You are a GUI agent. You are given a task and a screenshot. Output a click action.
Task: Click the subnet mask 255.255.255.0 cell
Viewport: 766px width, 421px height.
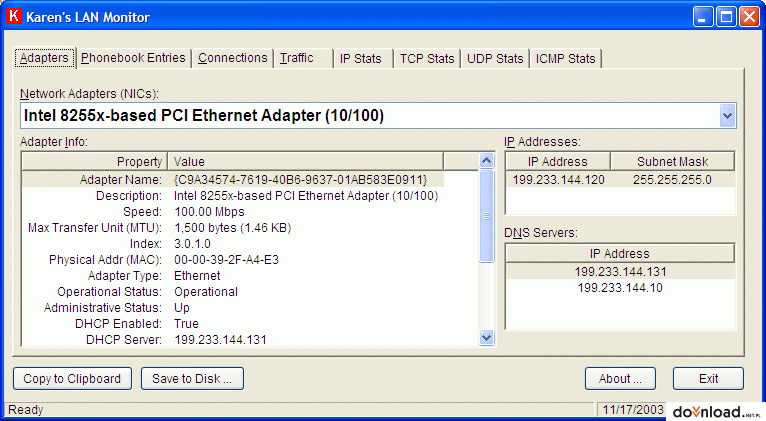(672, 180)
